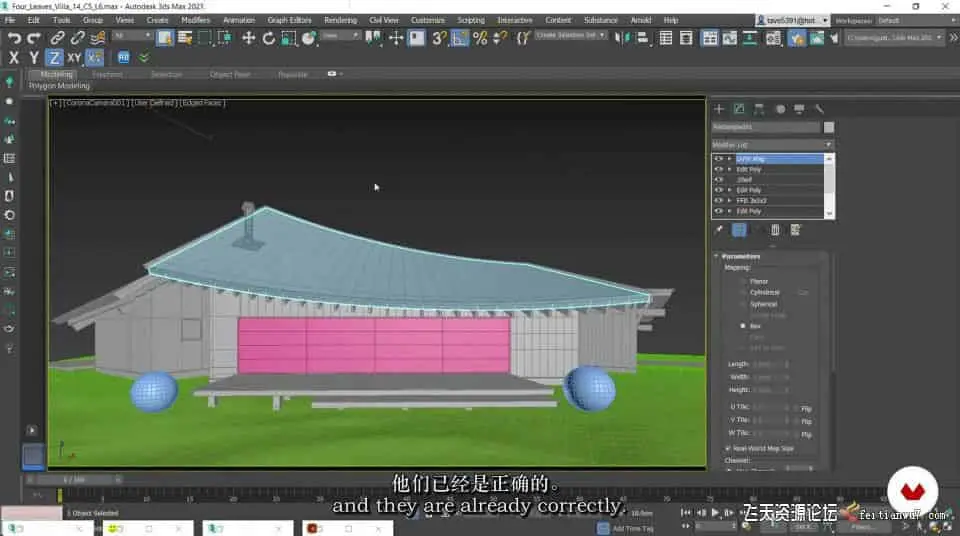Open the user account sign-in dropdown
Viewport: 960px width, 536px height.
pos(793,20)
